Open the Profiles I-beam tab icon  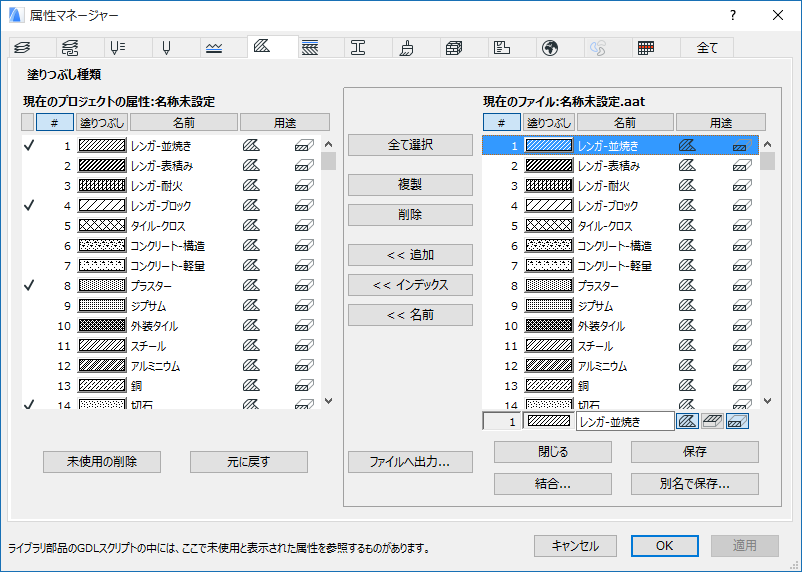pos(358,48)
